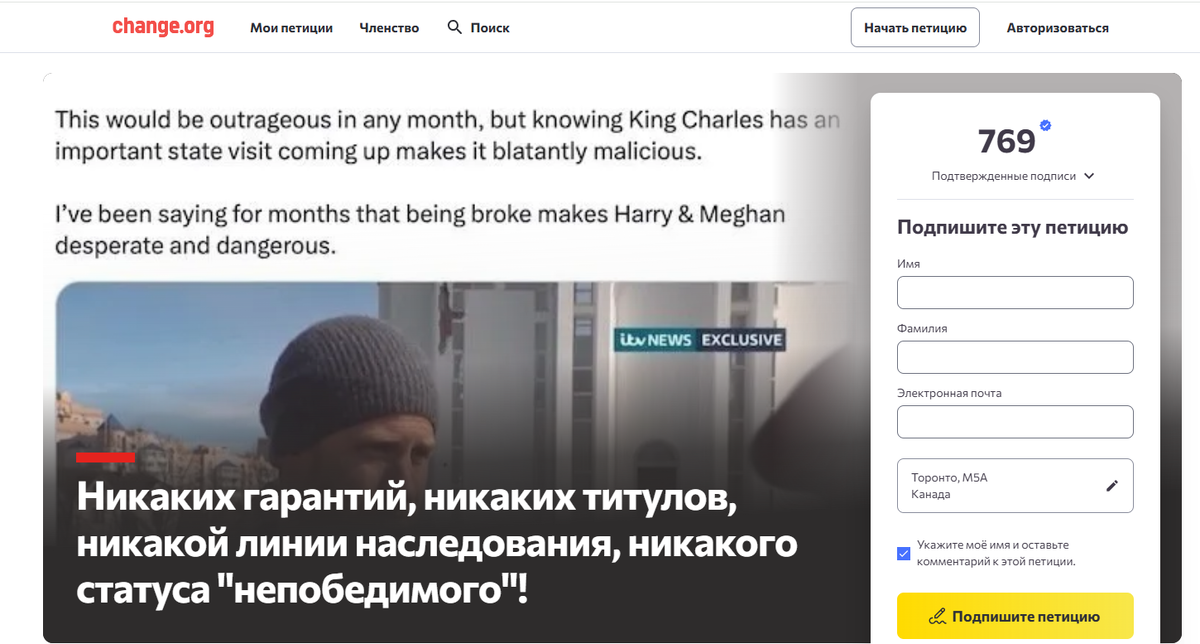The width and height of the screenshot is (1200, 644).
Task: Open Членство menu item
Action: point(389,28)
